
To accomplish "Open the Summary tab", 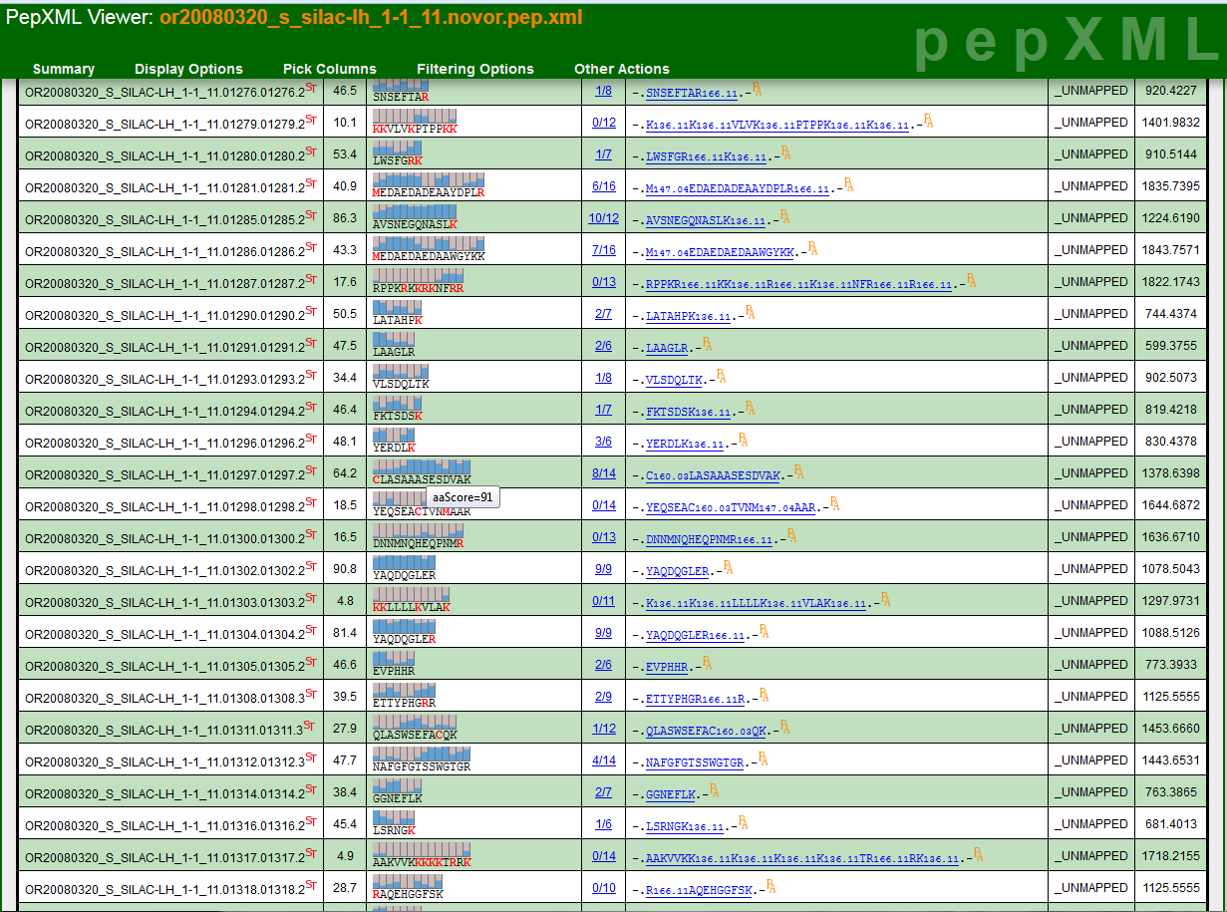I will click(64, 69).
